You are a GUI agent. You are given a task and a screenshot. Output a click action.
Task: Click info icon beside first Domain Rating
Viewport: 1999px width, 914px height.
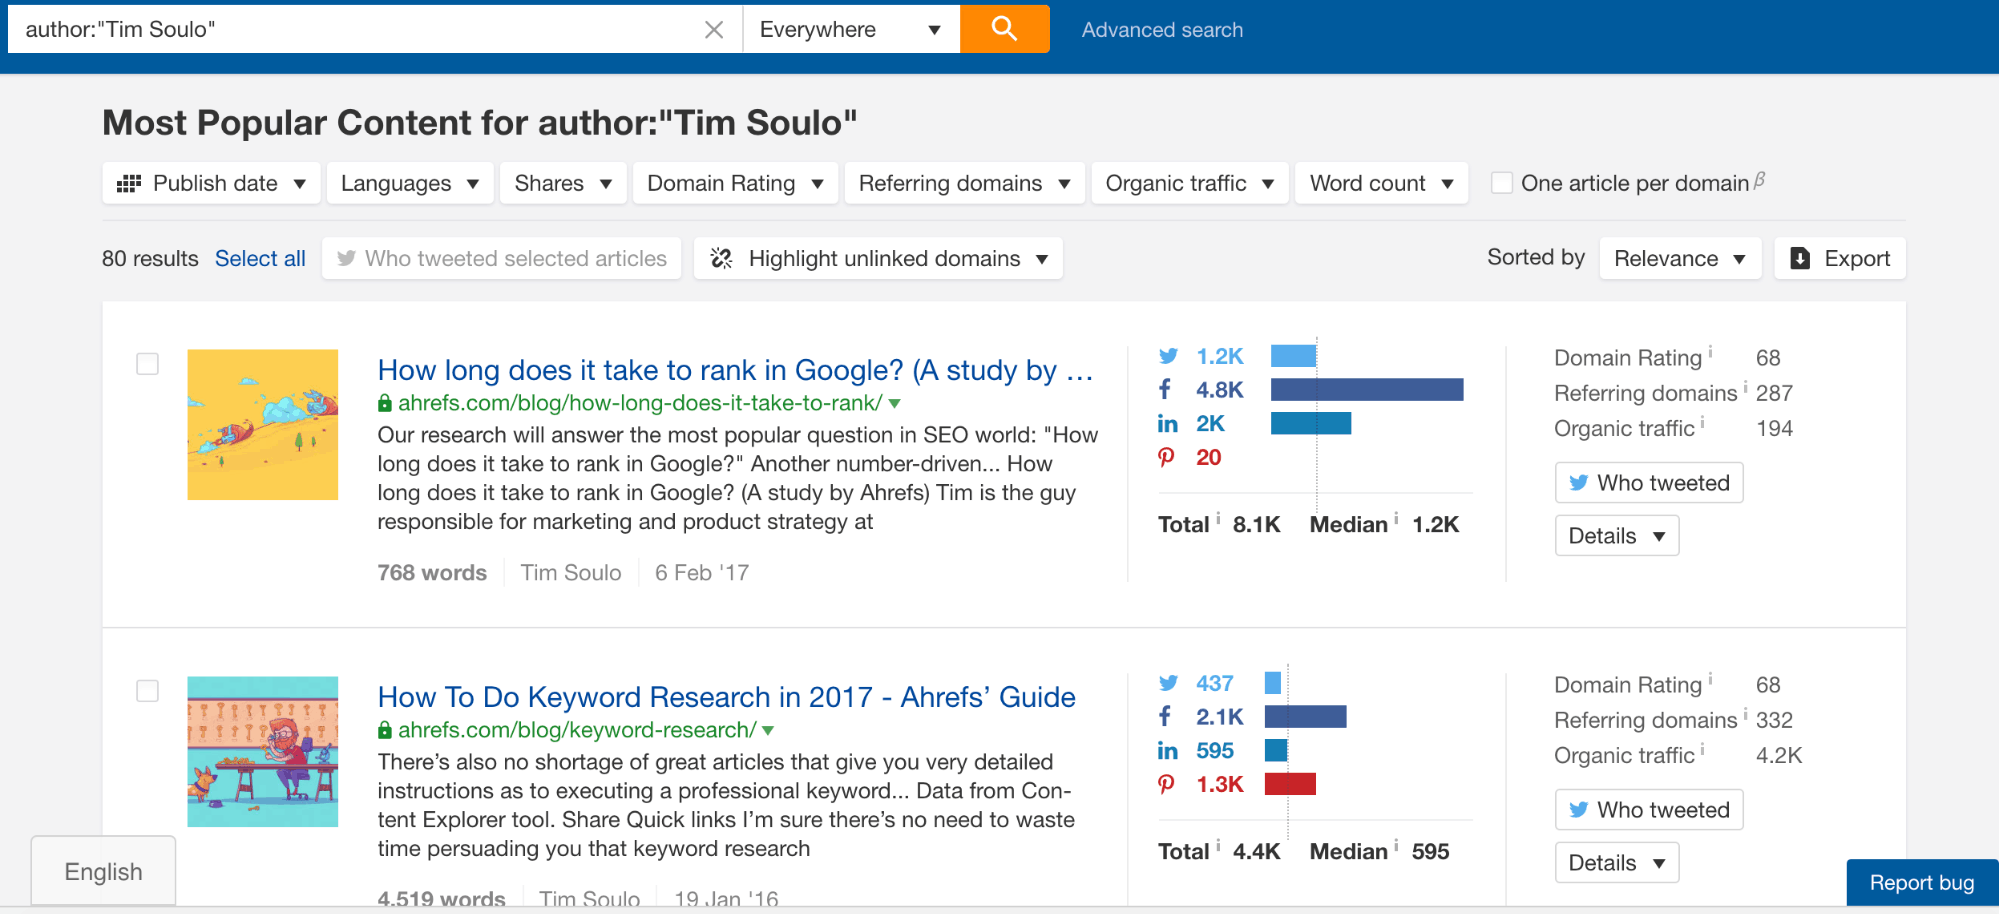click(x=1710, y=351)
